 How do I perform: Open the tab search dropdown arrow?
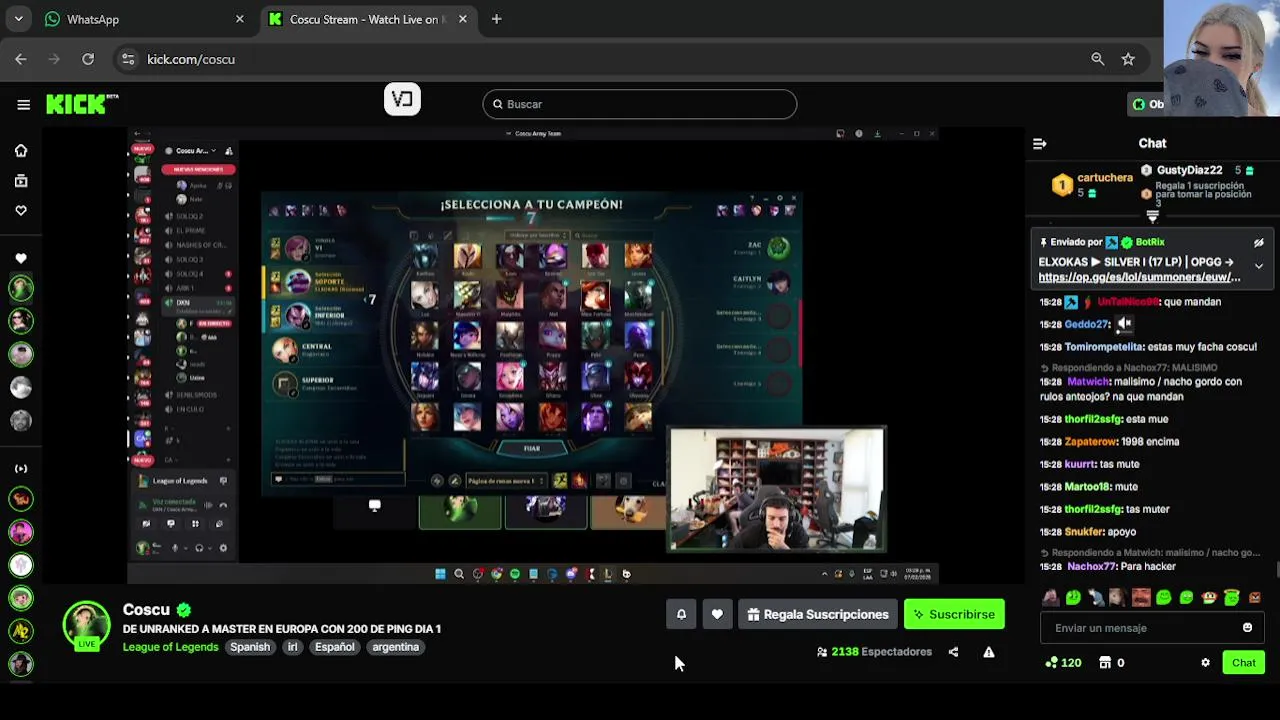tap(18, 19)
